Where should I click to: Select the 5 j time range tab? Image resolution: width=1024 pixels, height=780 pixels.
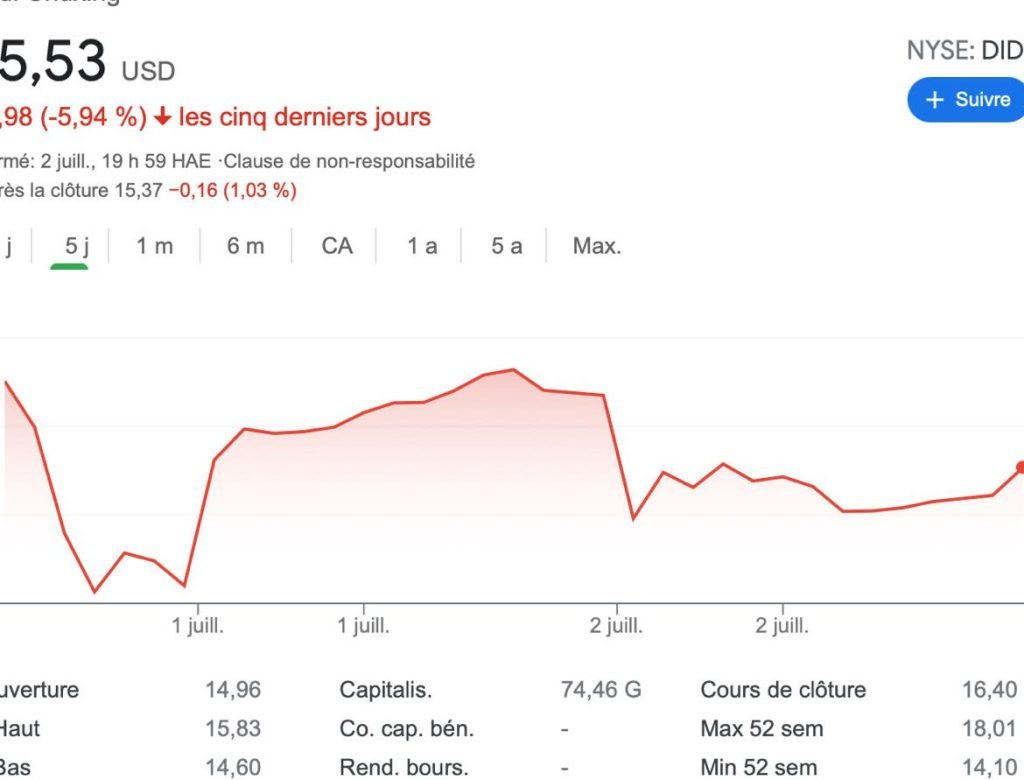tap(77, 246)
